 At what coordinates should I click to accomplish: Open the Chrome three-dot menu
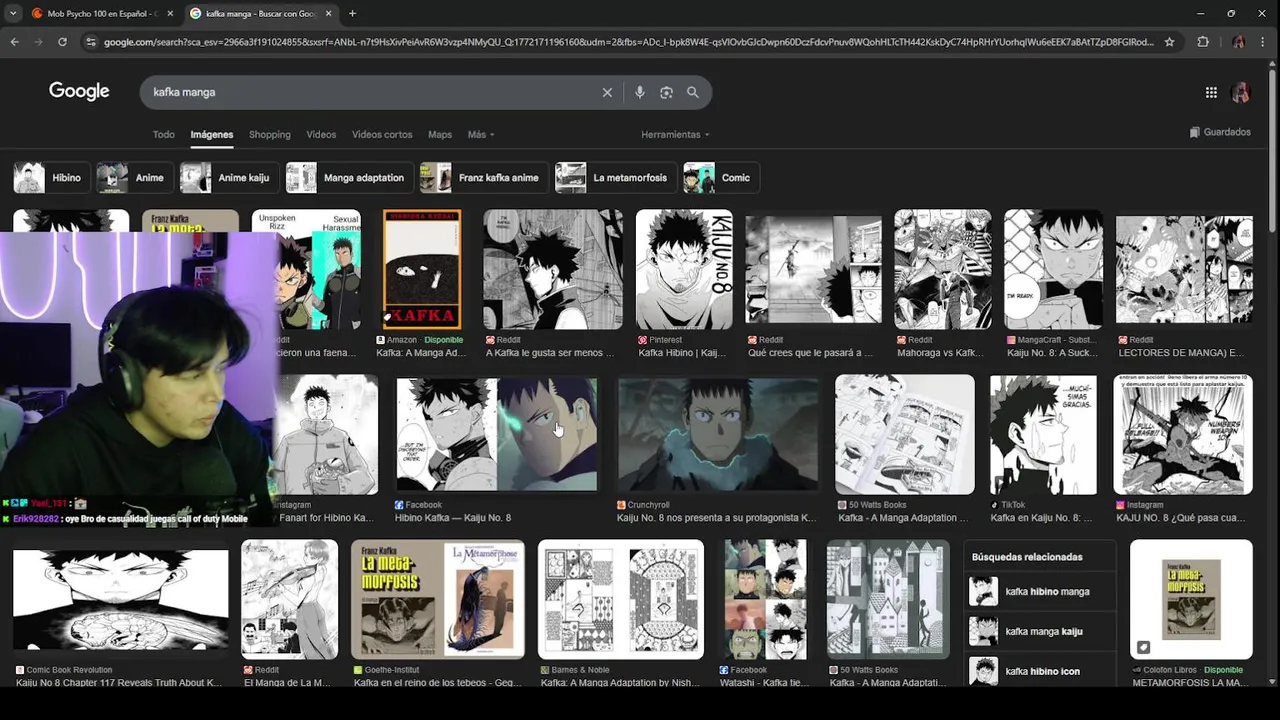click(1264, 42)
